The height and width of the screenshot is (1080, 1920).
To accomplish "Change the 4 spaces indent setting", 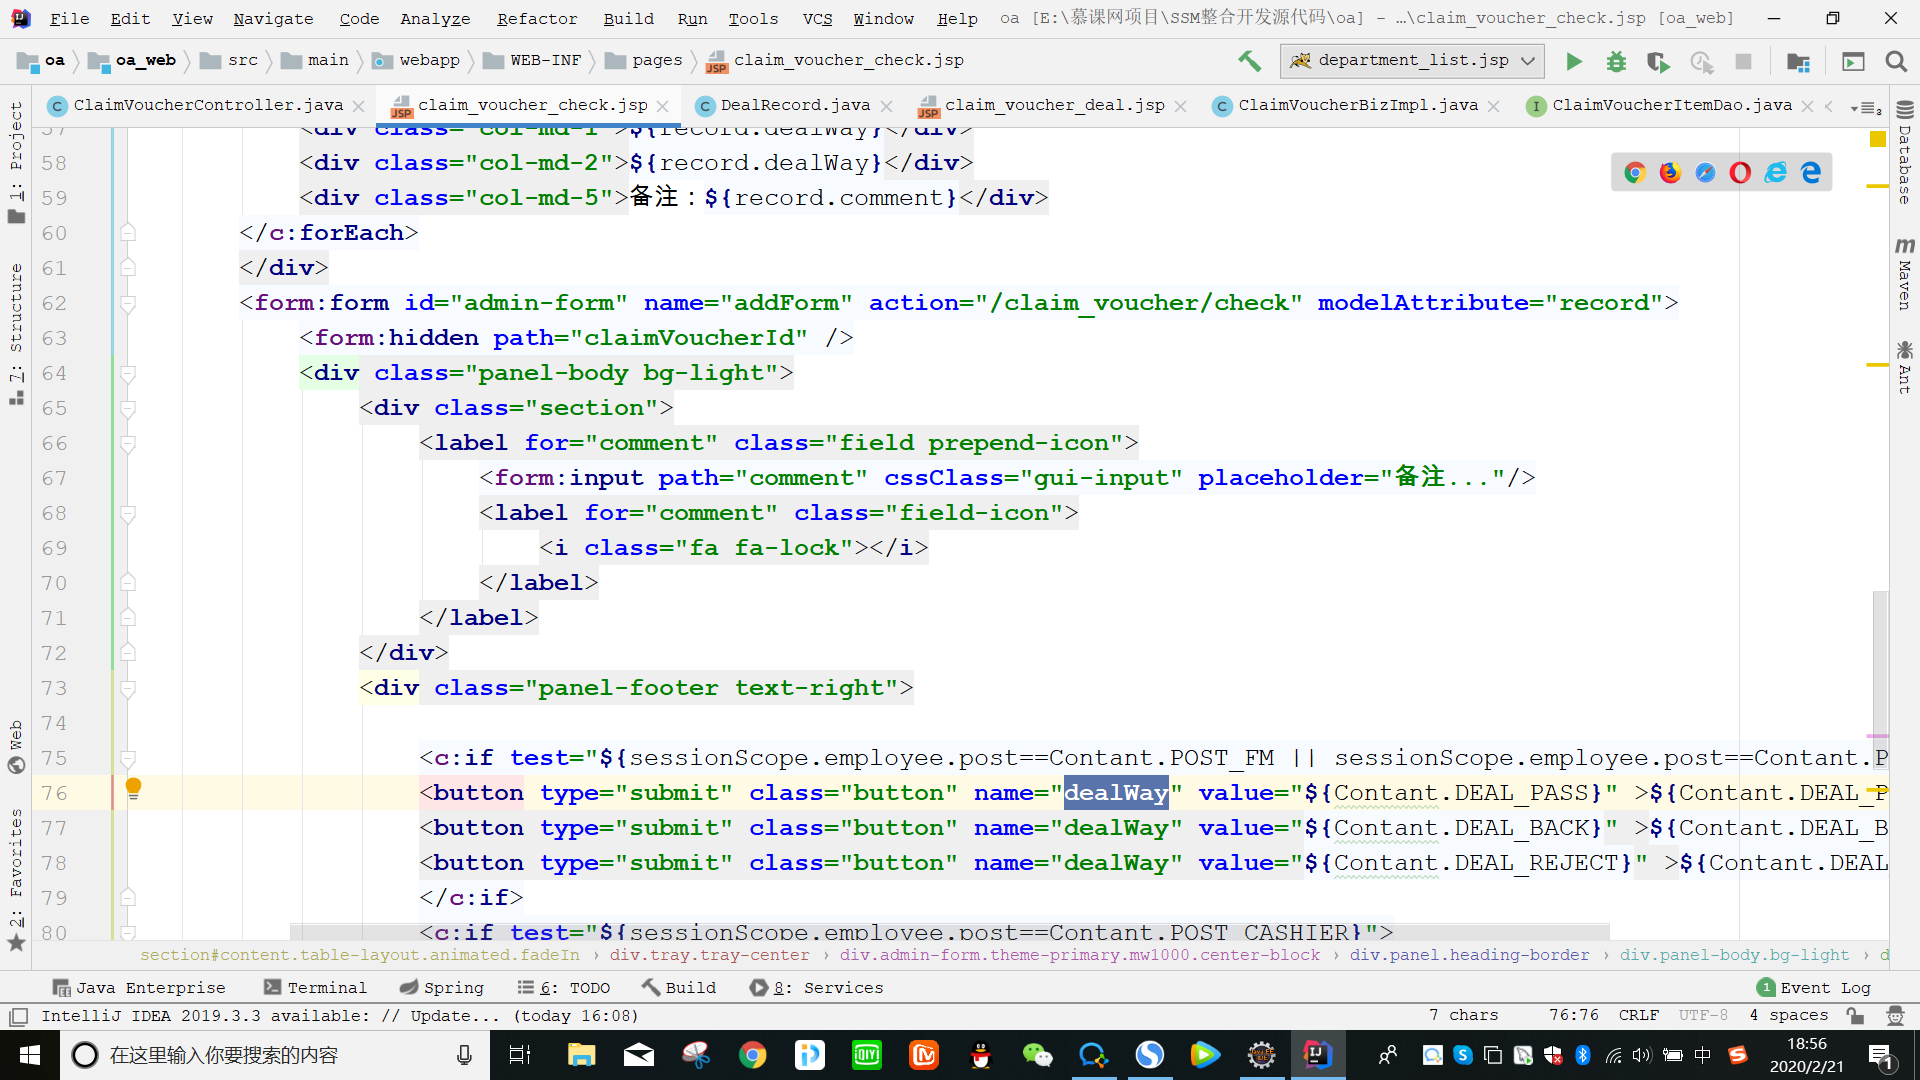I will point(1788,1016).
